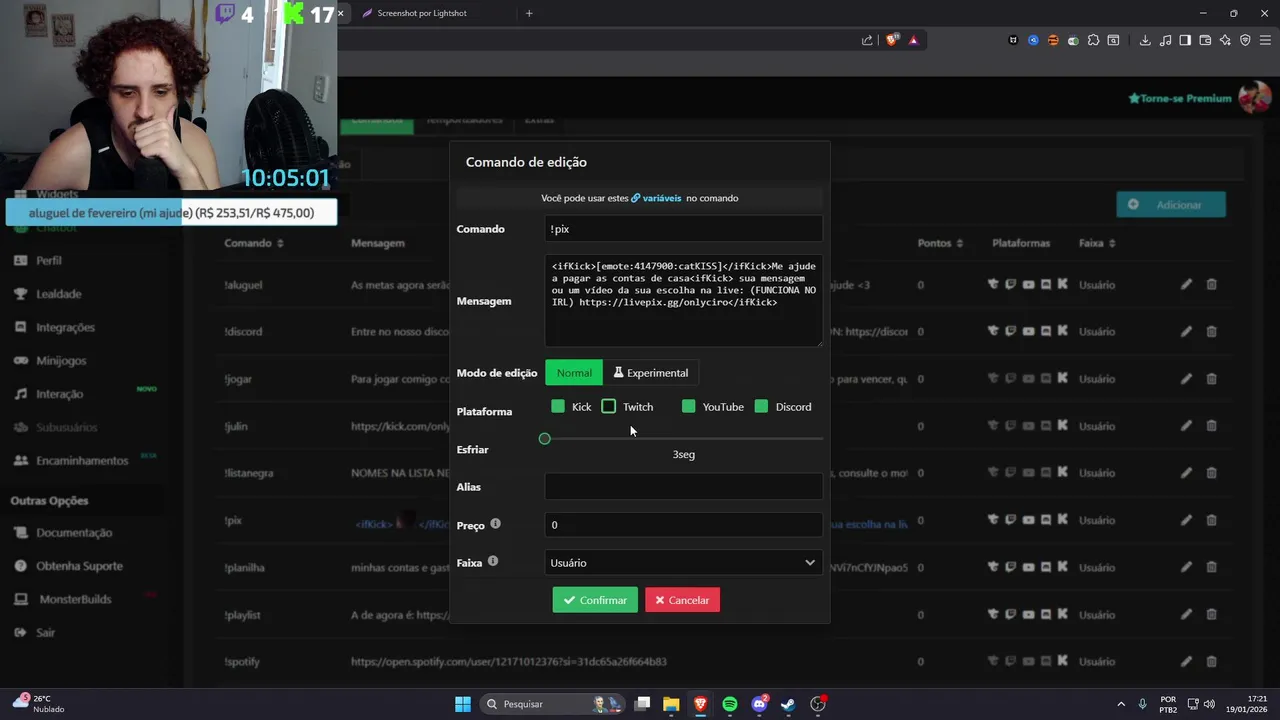Open Minijogos in the sidebar
The image size is (1280, 720).
point(61,360)
